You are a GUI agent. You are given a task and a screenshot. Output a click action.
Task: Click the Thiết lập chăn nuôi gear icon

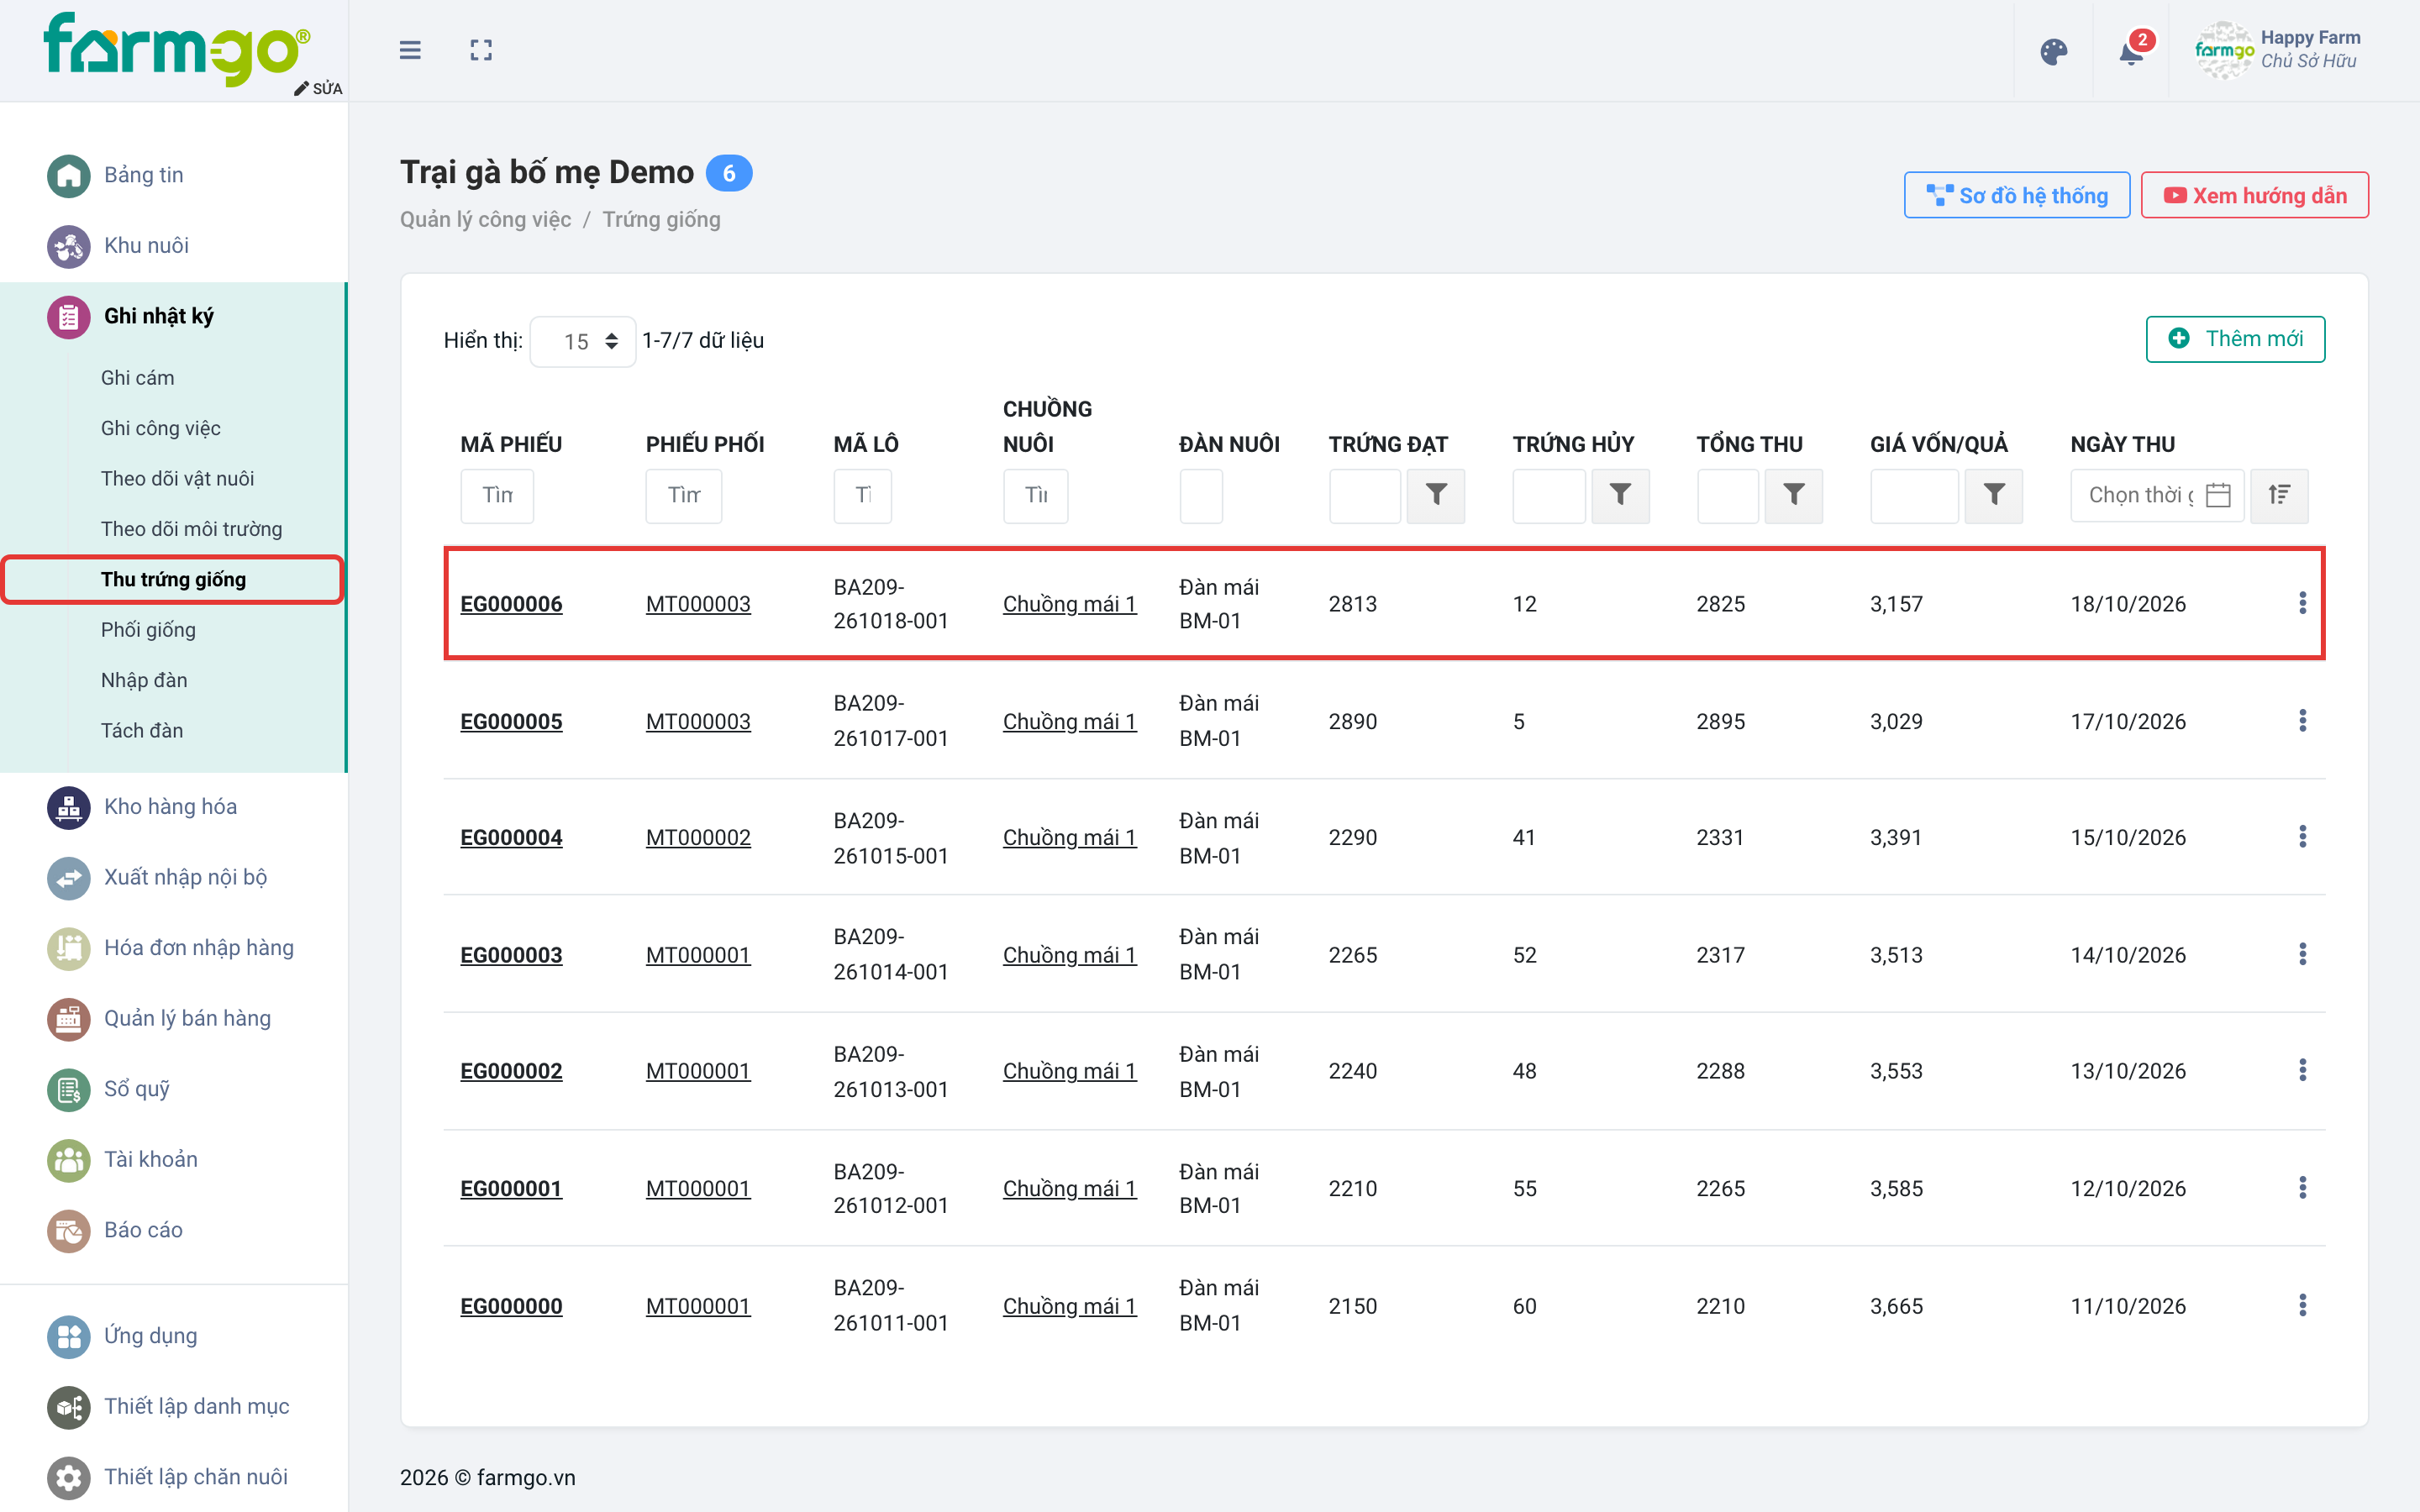tap(69, 1477)
